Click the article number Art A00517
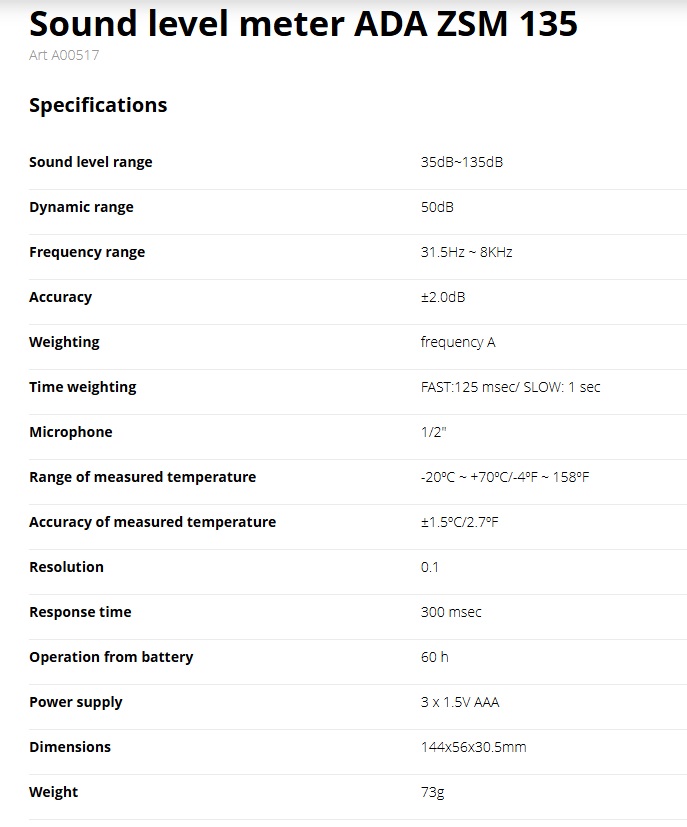Screen dimensions: 687x827 pos(64,55)
